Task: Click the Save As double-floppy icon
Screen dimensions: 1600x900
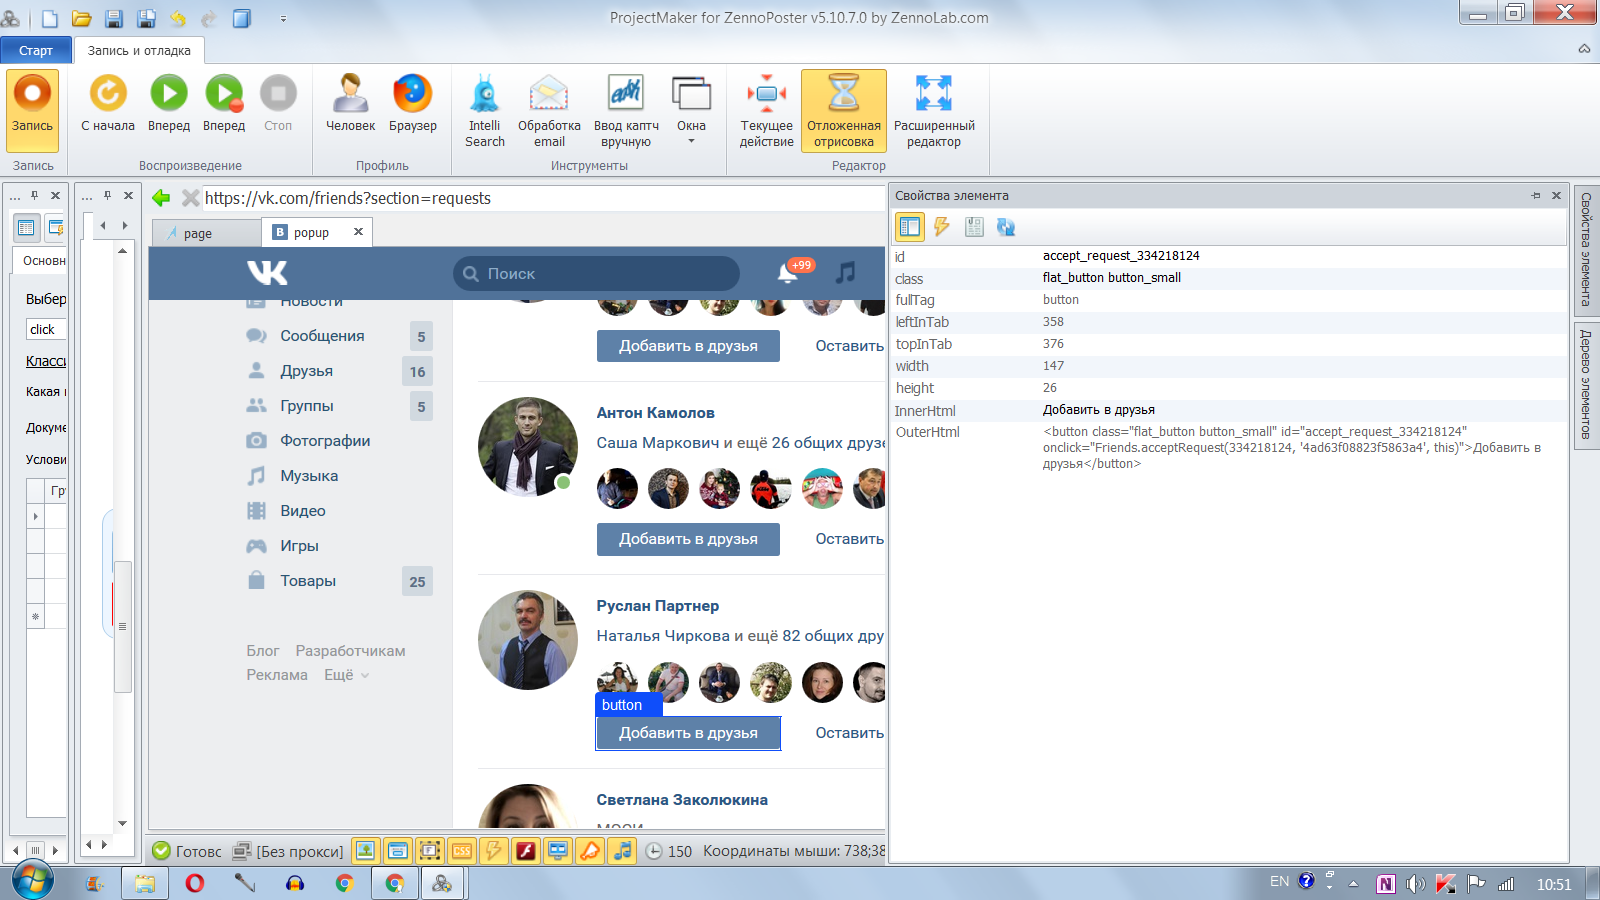Action: click(146, 18)
